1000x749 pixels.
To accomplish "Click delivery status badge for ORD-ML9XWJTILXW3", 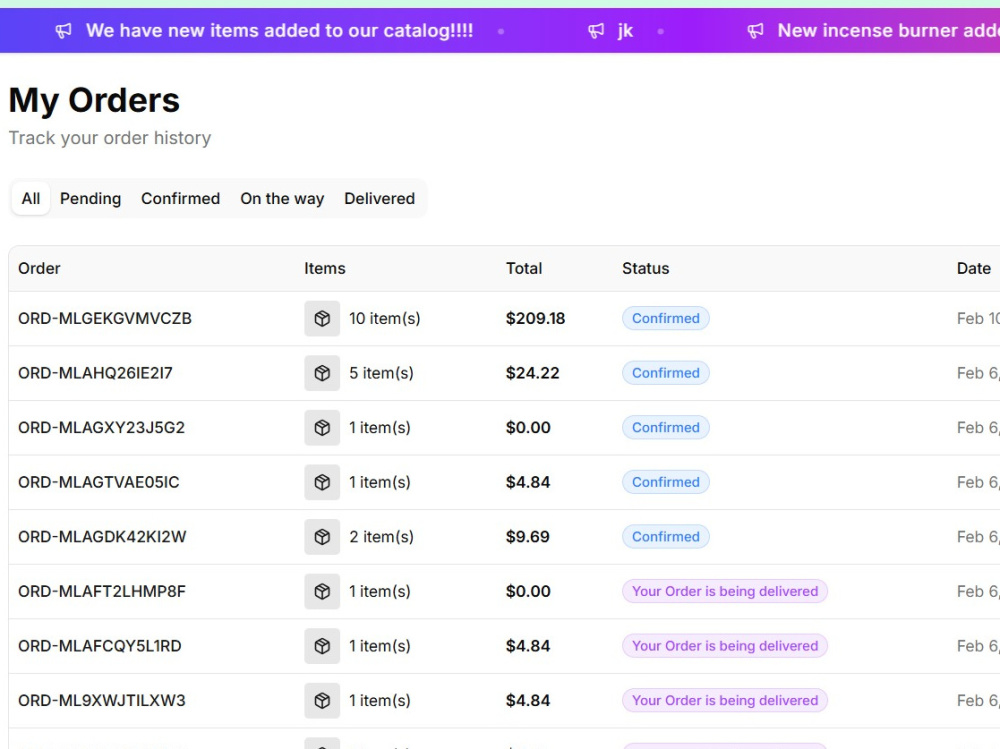I will [725, 701].
